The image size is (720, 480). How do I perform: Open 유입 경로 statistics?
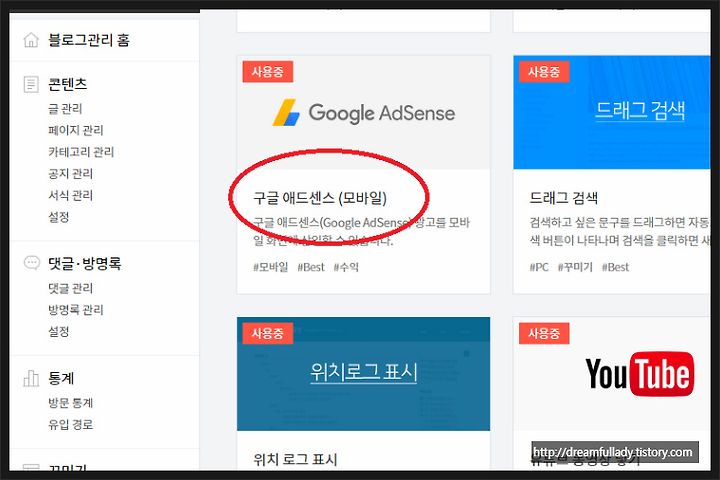[x=71, y=424]
